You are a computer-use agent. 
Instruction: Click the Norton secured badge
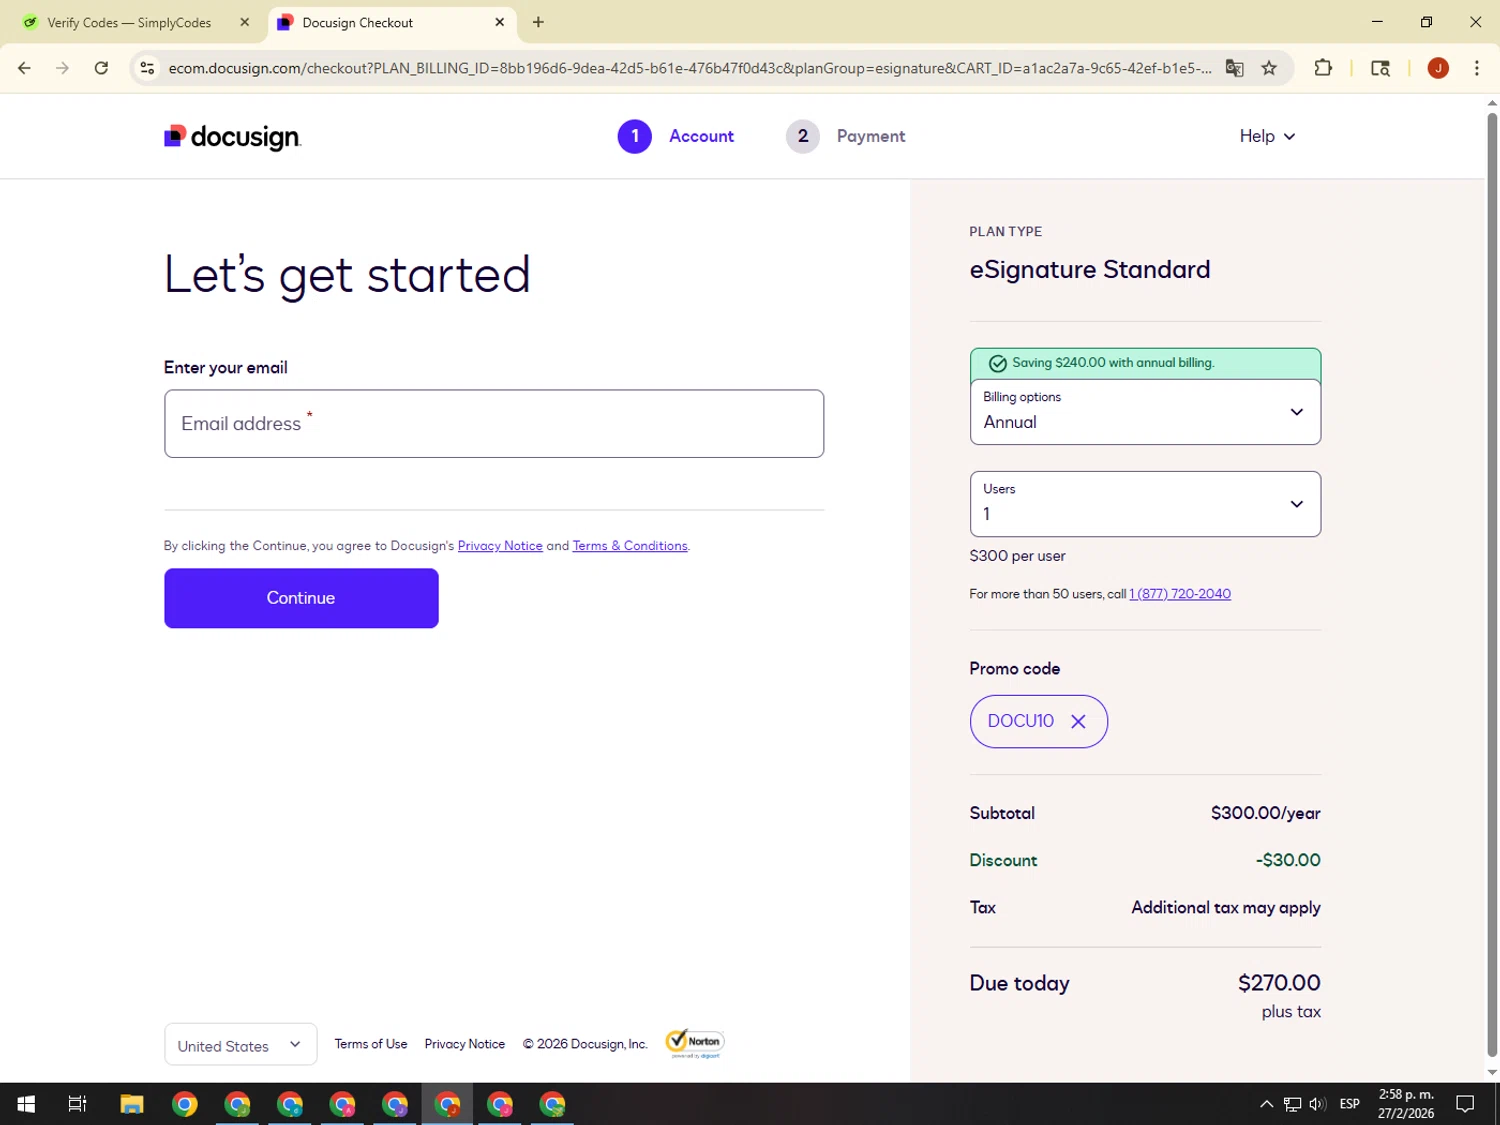click(694, 1043)
